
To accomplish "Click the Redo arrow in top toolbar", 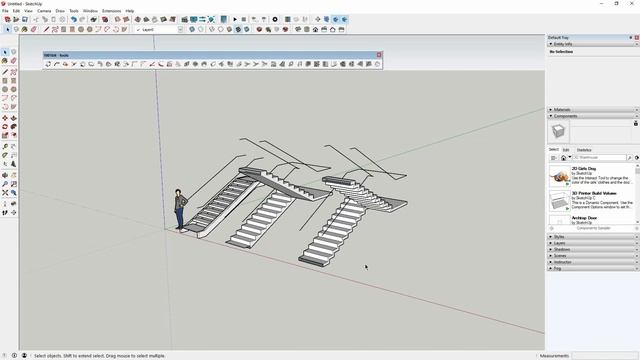I will pyautogui.click(x=82, y=19).
